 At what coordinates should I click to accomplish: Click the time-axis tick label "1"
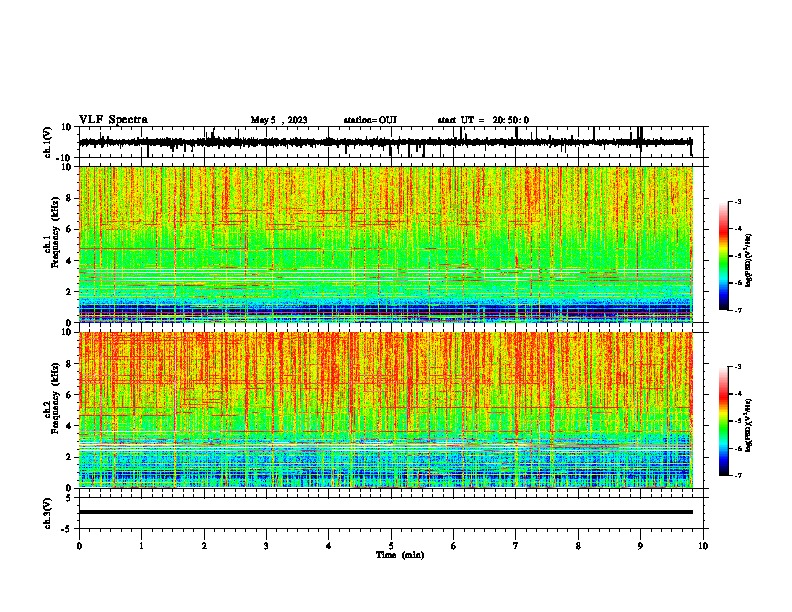click(x=141, y=546)
